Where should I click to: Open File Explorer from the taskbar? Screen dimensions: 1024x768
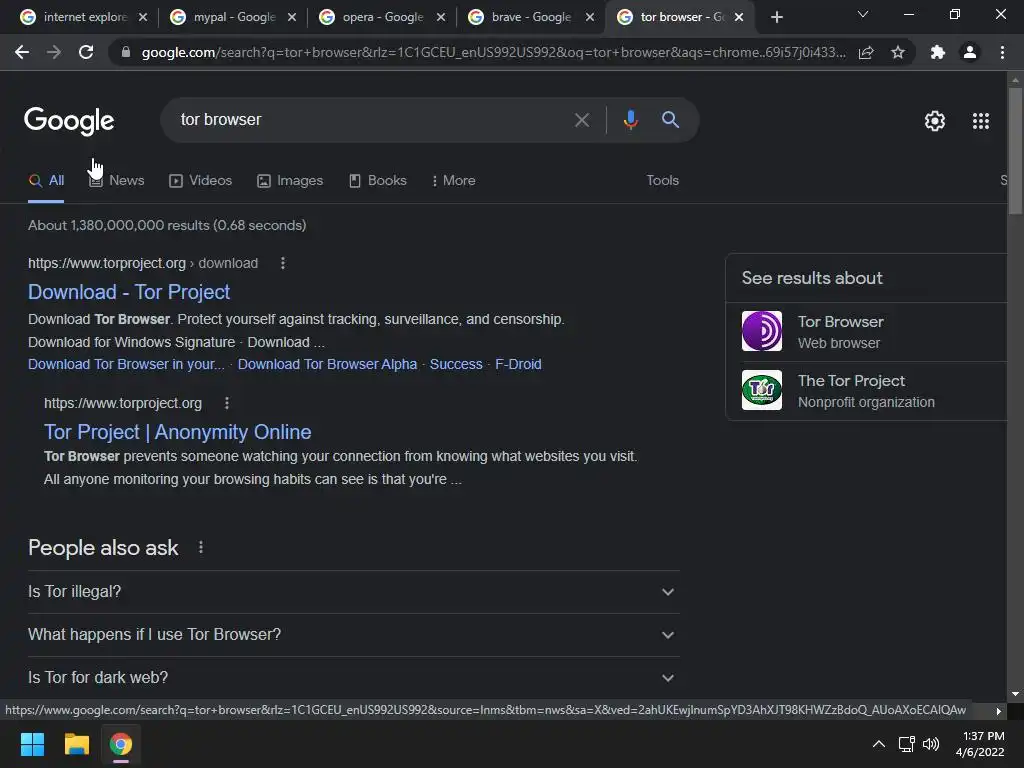[76, 744]
